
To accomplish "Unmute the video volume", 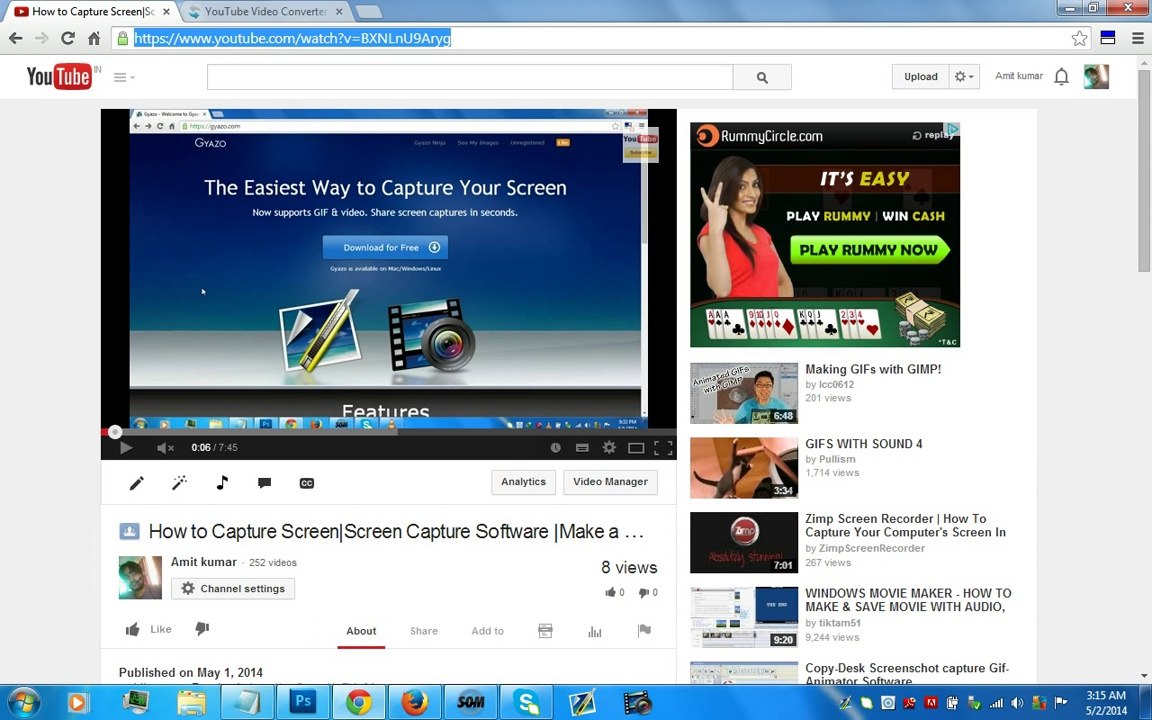I will (165, 447).
